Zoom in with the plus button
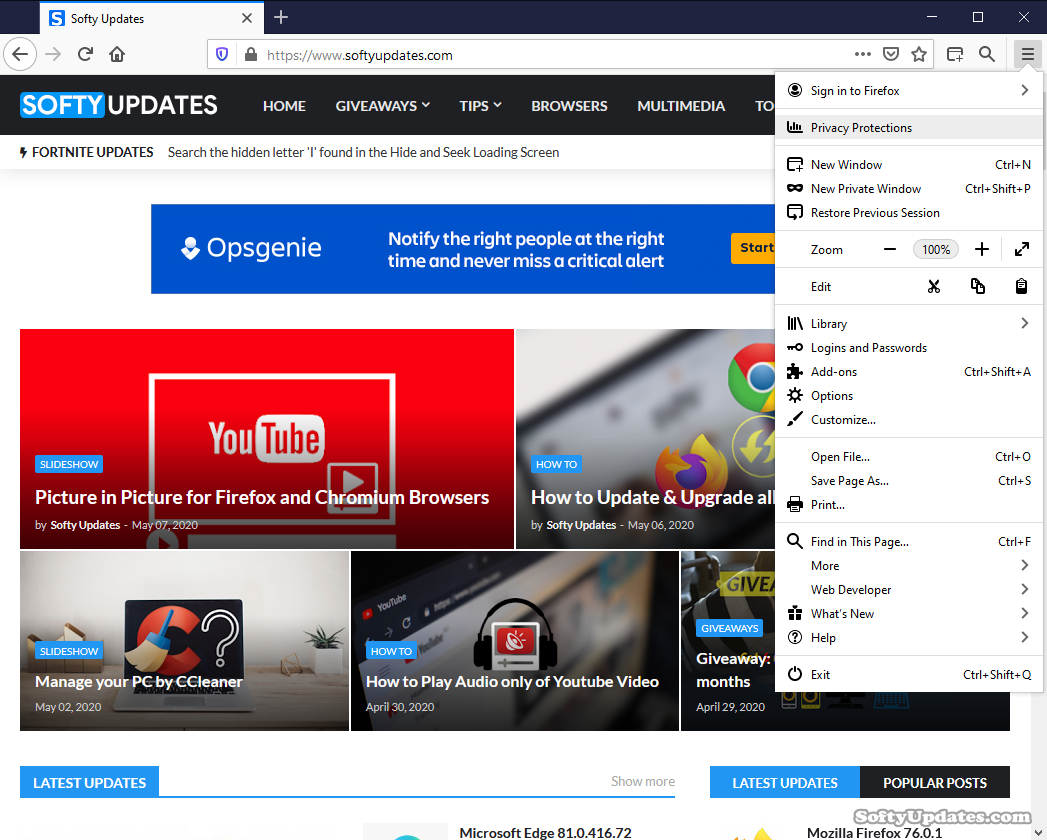Viewport: 1047px width, 840px height. [x=982, y=250]
